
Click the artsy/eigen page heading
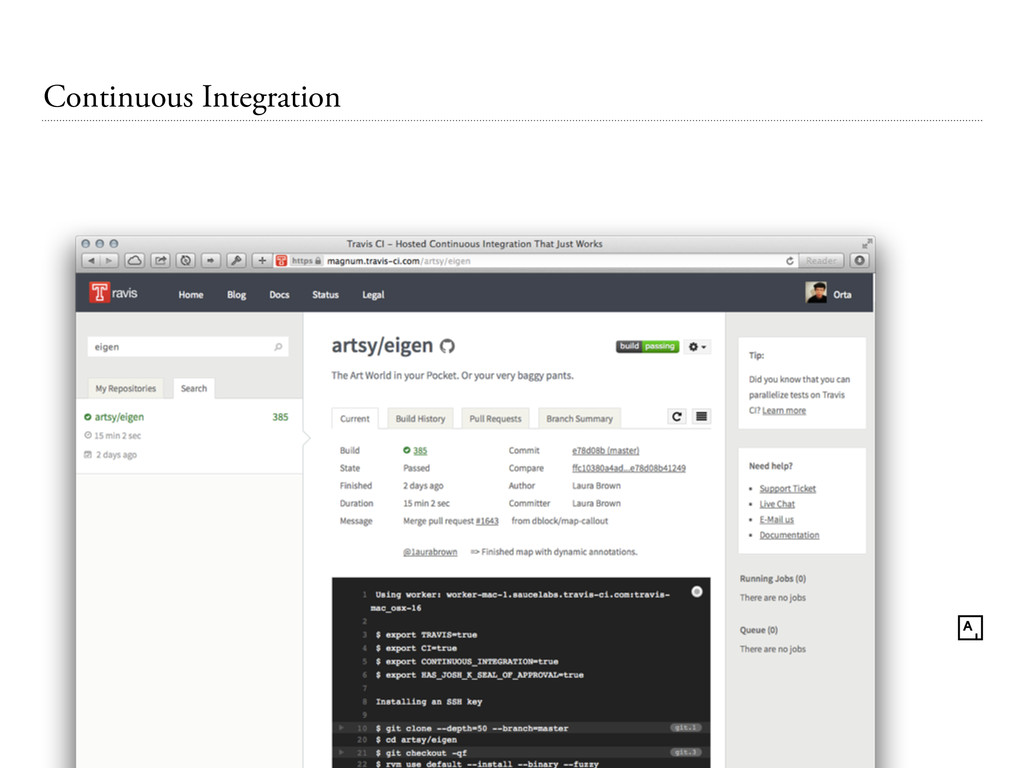click(382, 345)
